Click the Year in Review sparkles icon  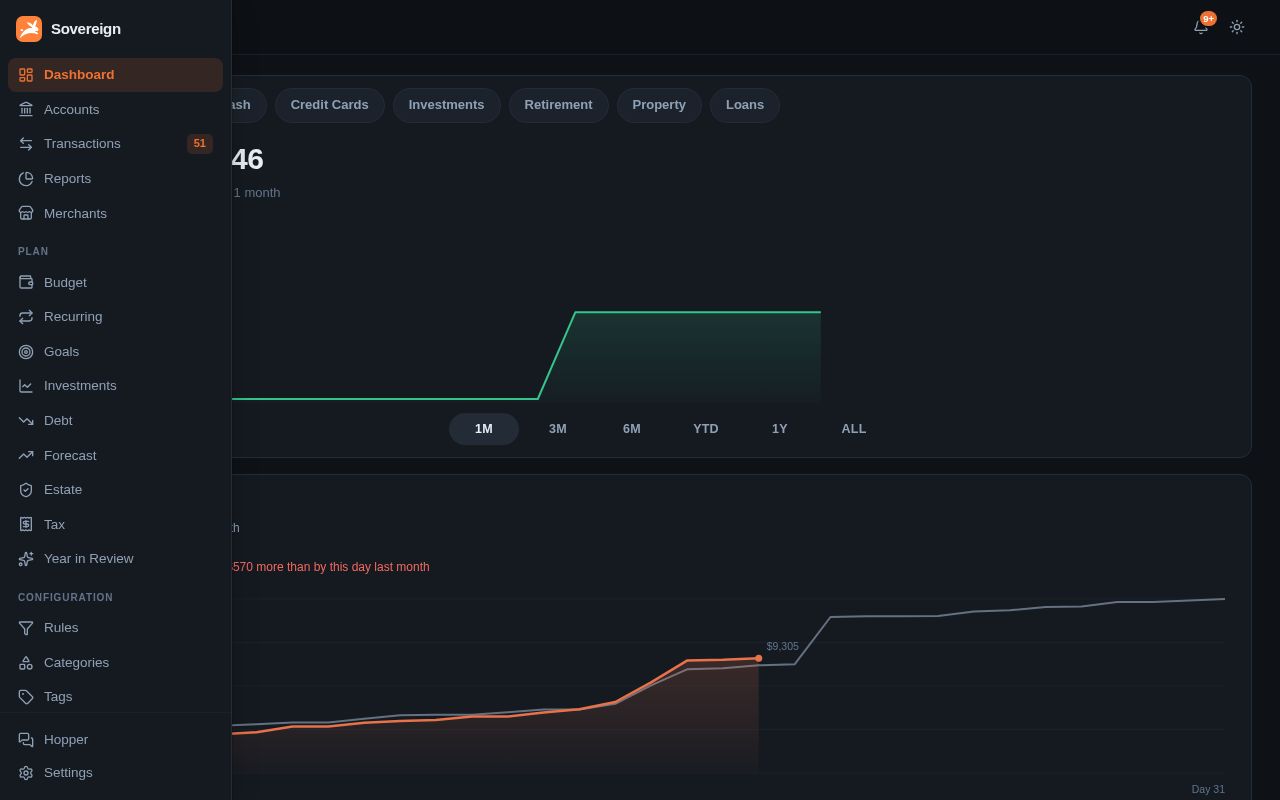pyautogui.click(x=26, y=559)
